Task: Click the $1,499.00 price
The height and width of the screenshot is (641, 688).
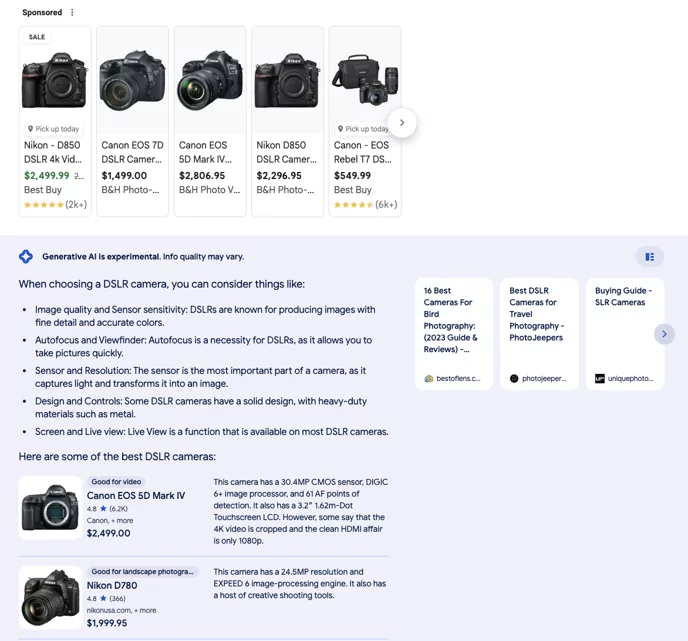Action: (x=124, y=175)
